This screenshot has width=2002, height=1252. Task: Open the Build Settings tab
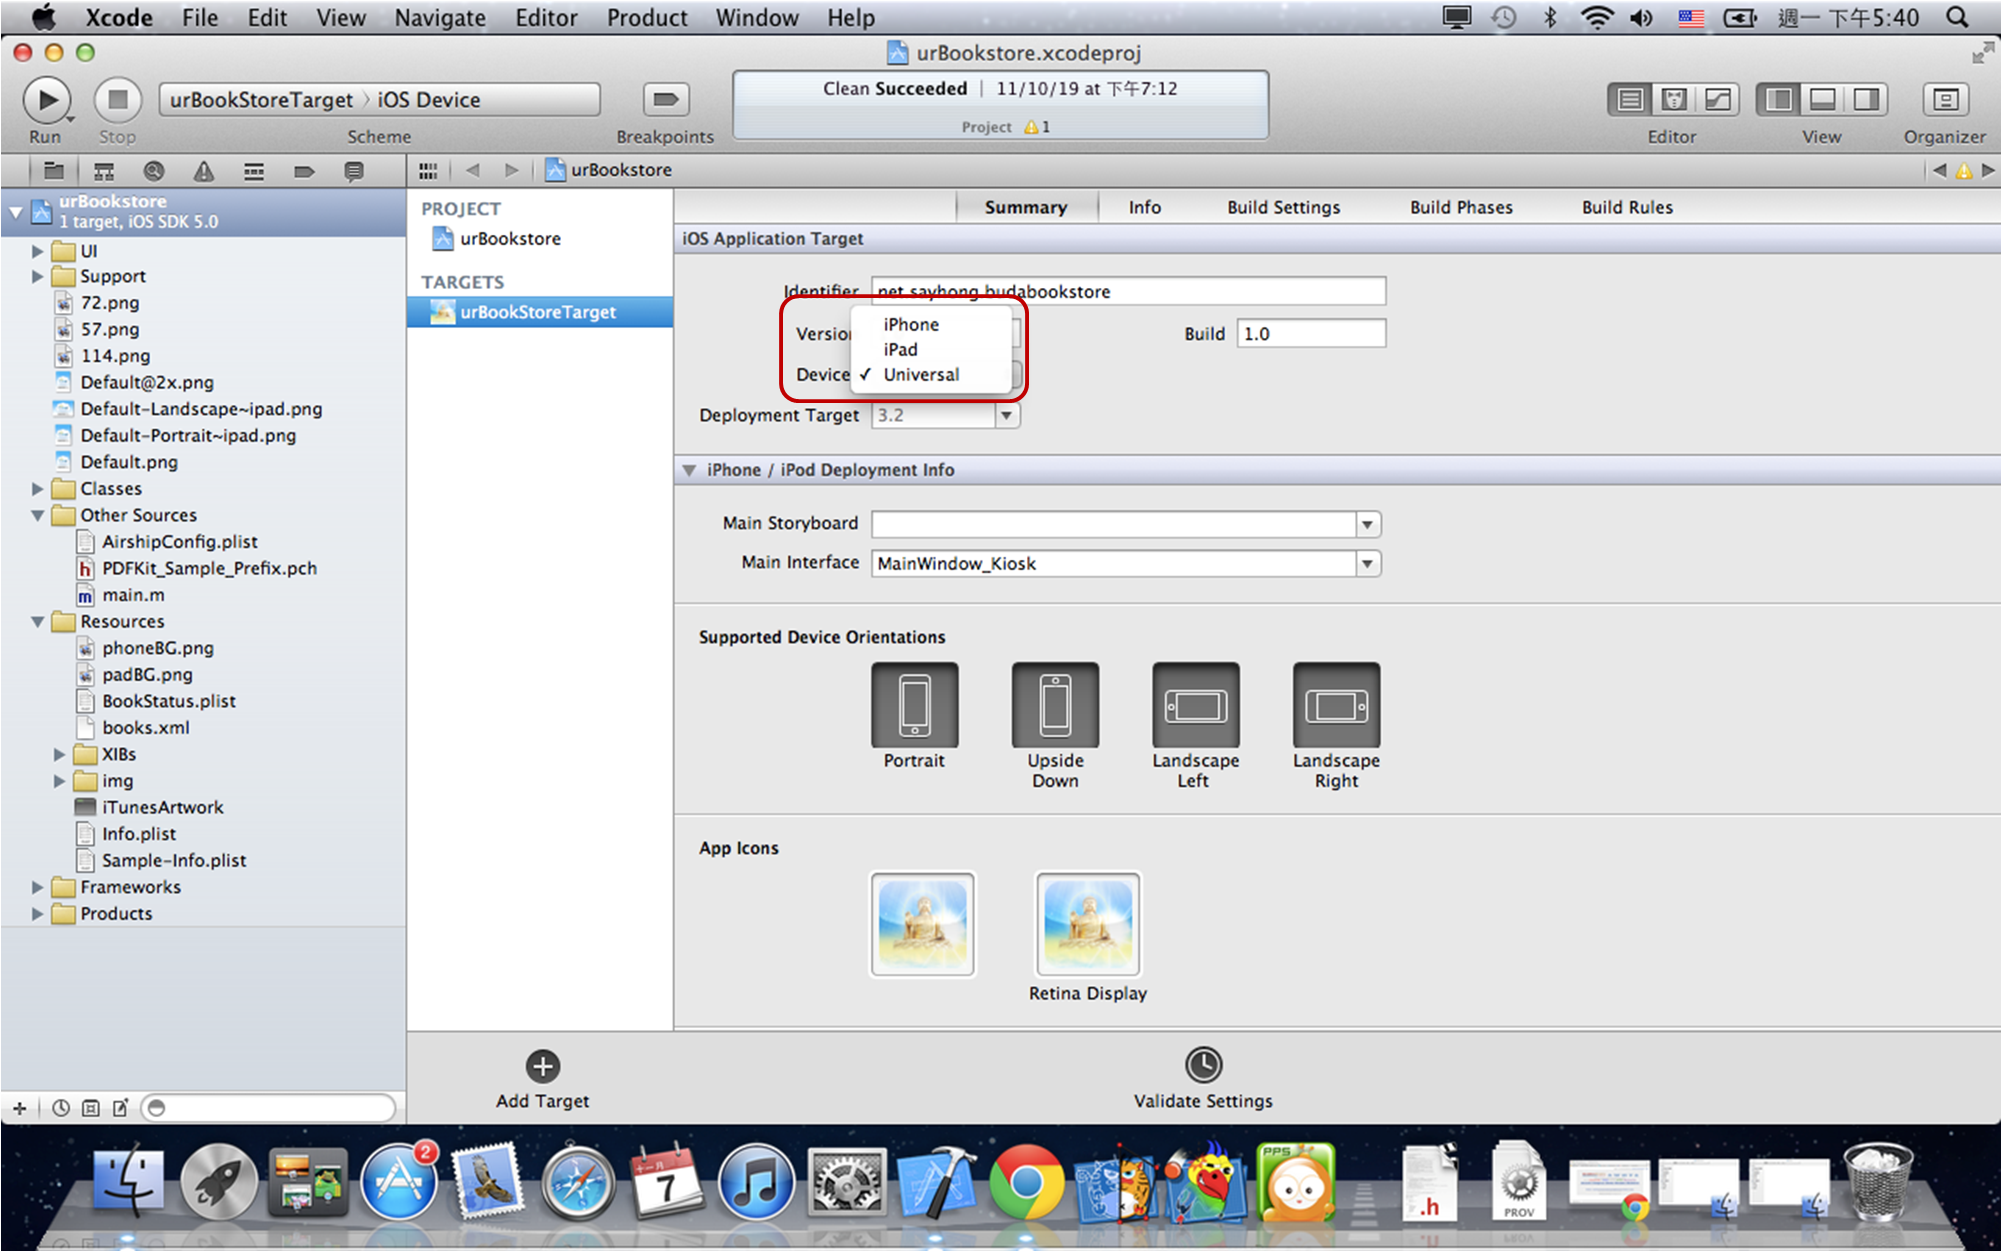point(1284,207)
